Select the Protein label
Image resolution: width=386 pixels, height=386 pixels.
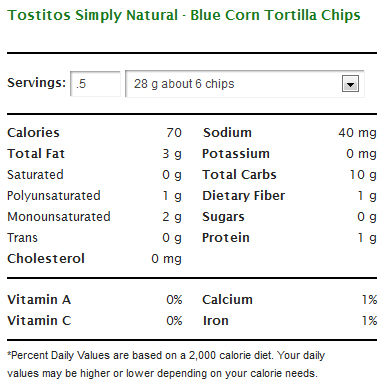pos(226,238)
